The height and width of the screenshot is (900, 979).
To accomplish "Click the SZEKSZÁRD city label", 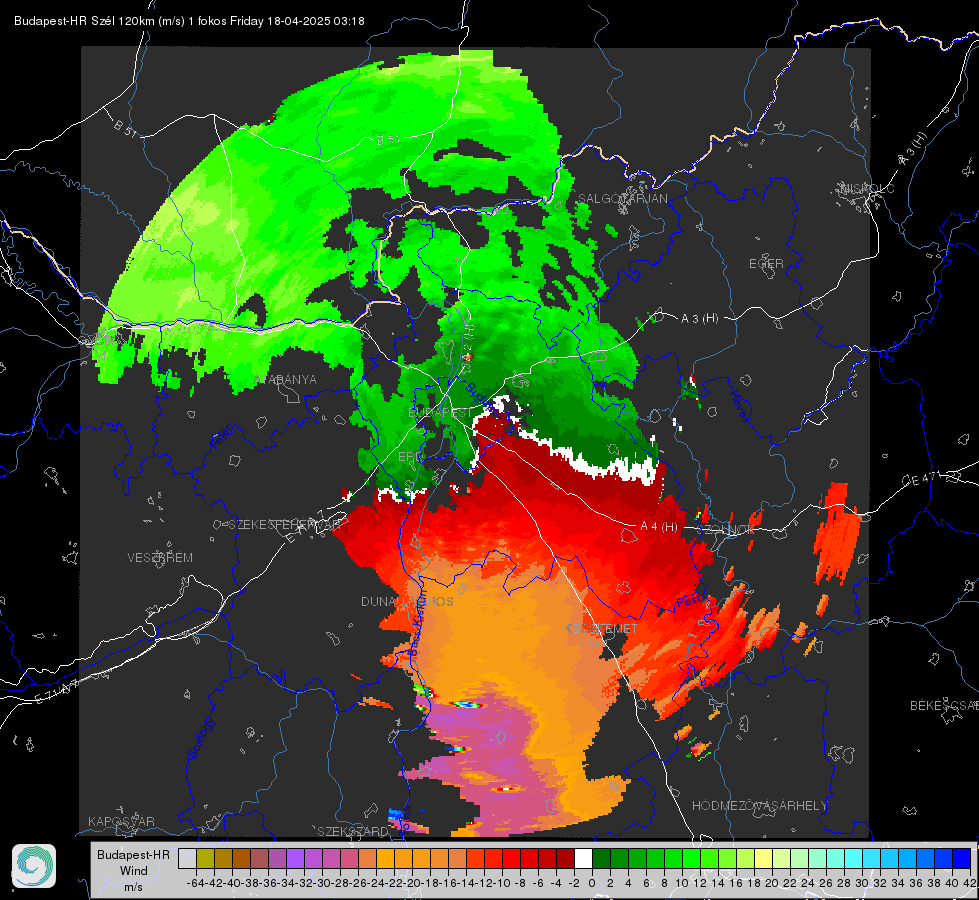I will click(x=353, y=831).
